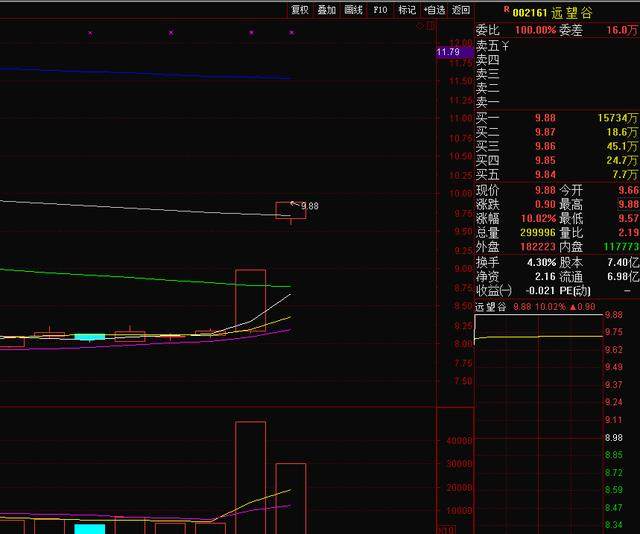Add stock via +自选 button
Image resolution: width=640 pixels, height=534 pixels.
[434, 10]
